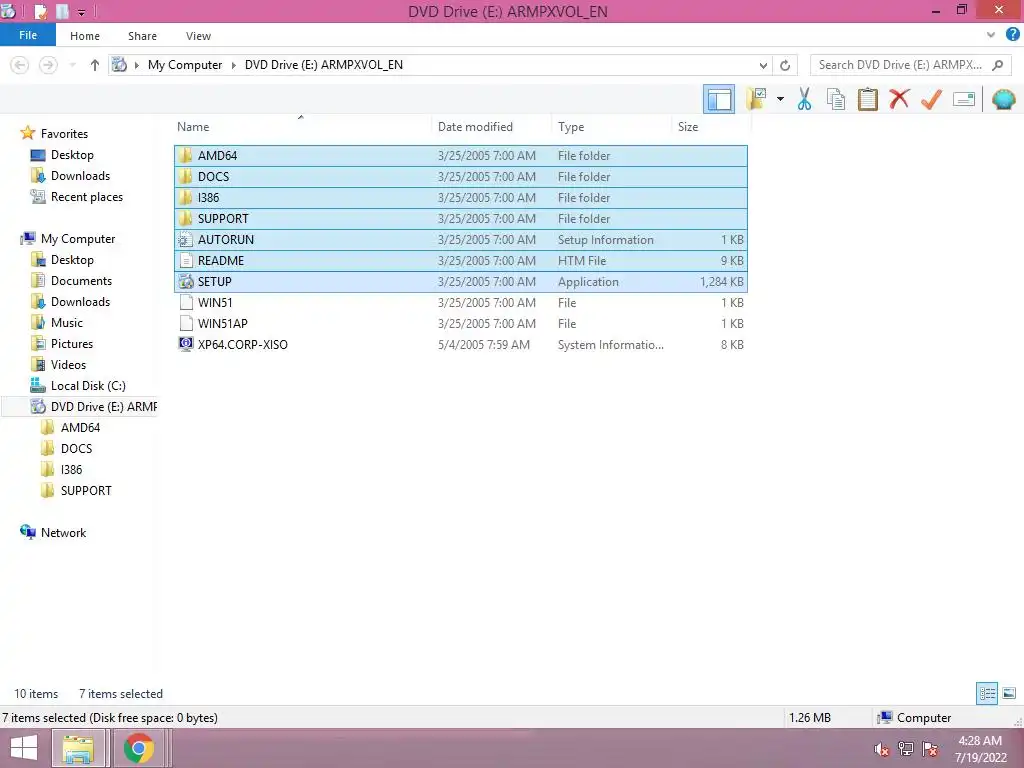
Task: Select the XP64.CORP-XISO file
Action: 460,344
